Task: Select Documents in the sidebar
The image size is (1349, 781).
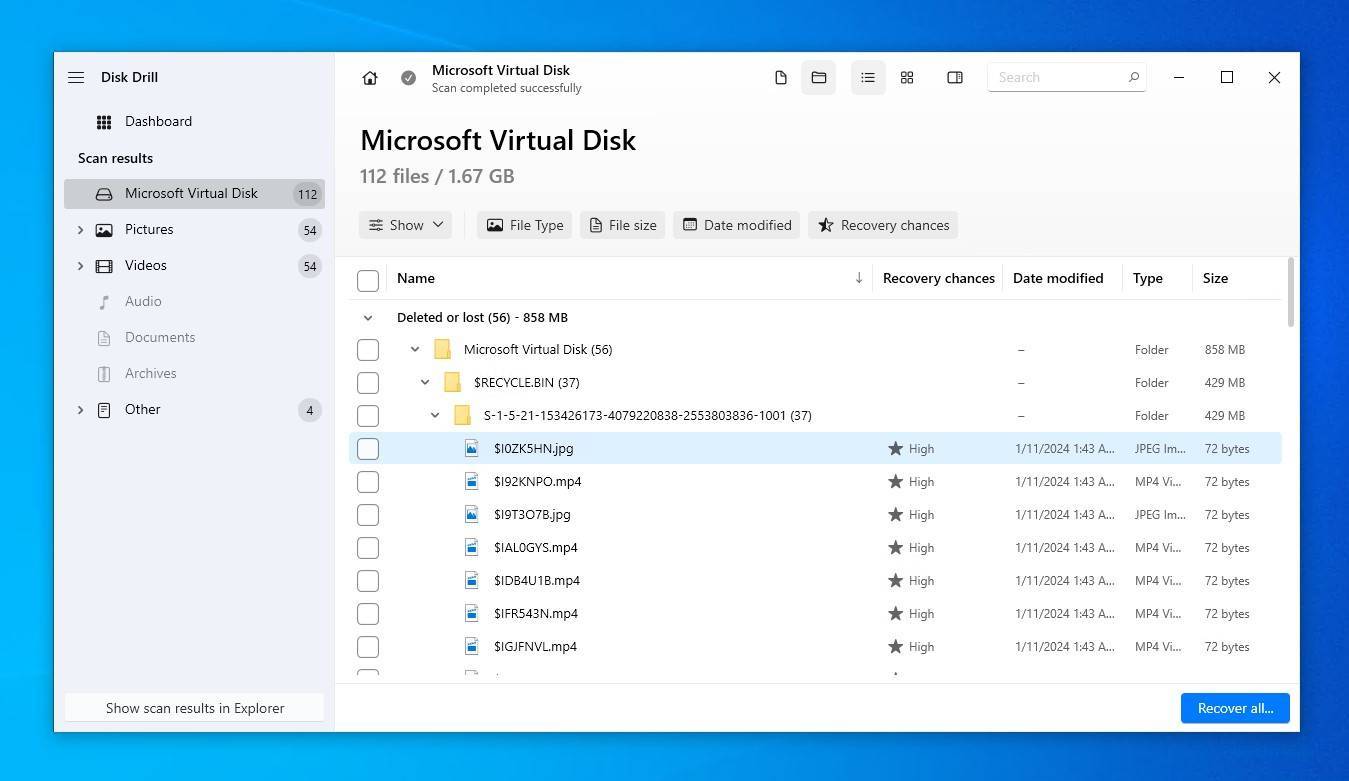Action: click(x=194, y=338)
